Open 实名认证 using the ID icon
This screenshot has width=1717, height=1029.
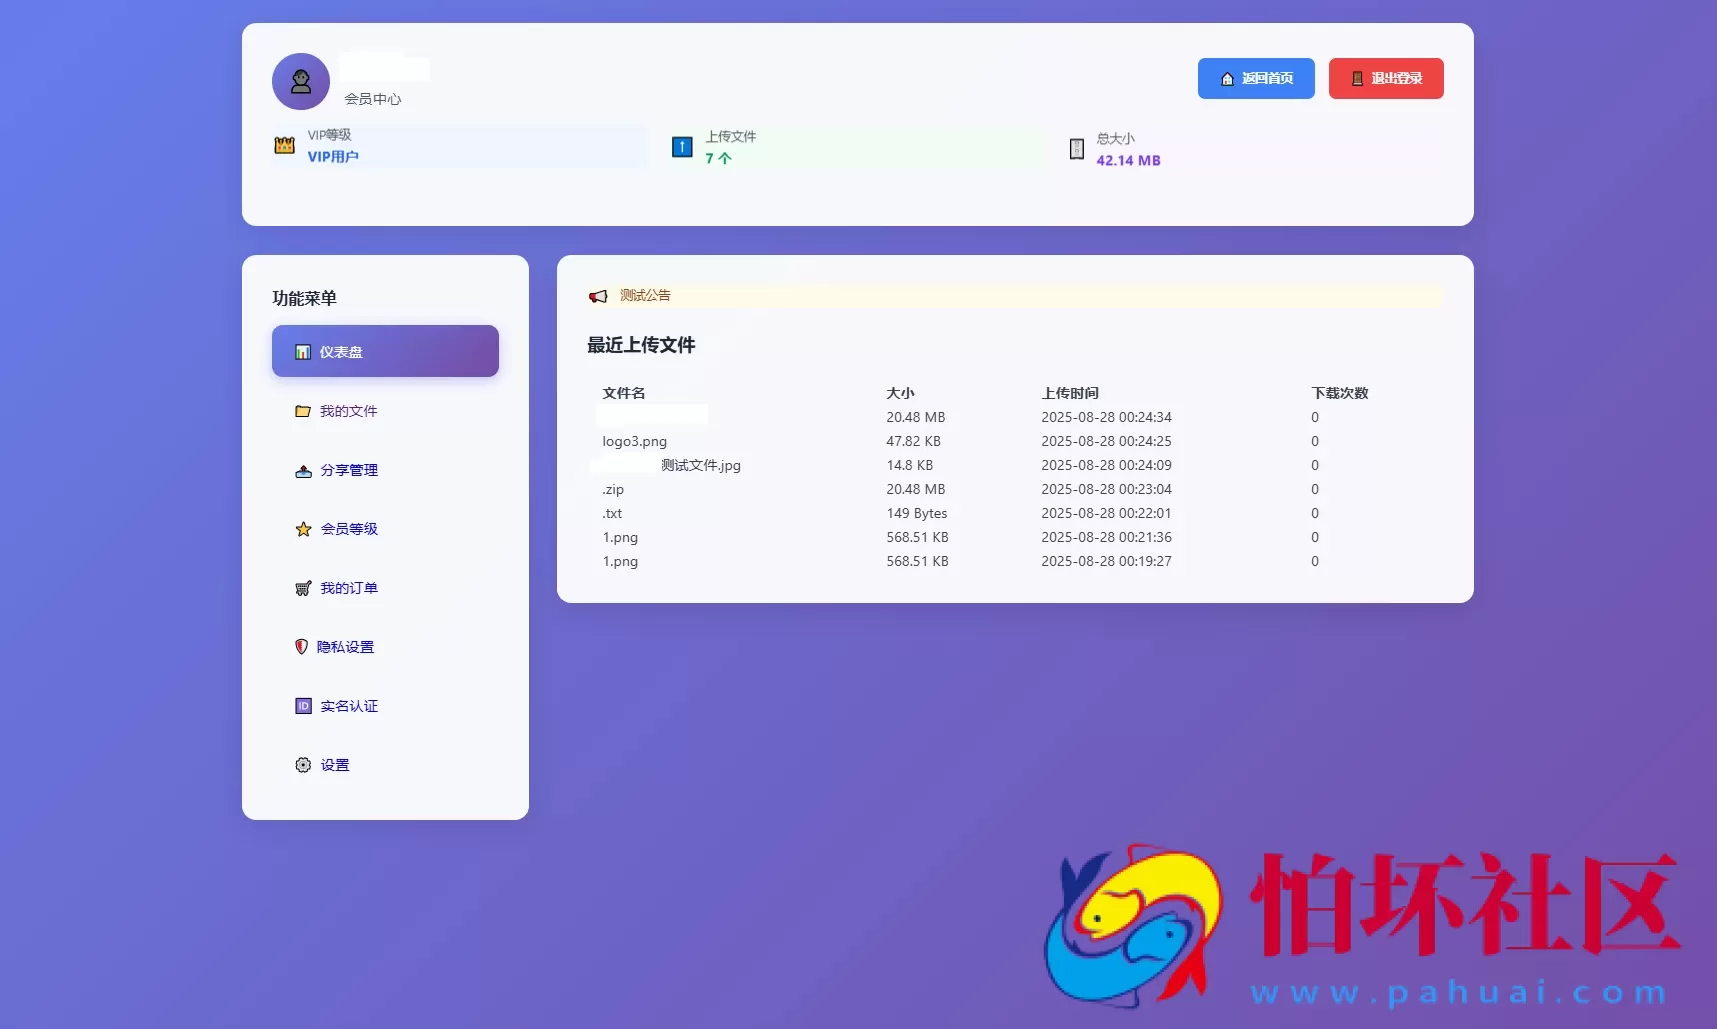point(303,705)
